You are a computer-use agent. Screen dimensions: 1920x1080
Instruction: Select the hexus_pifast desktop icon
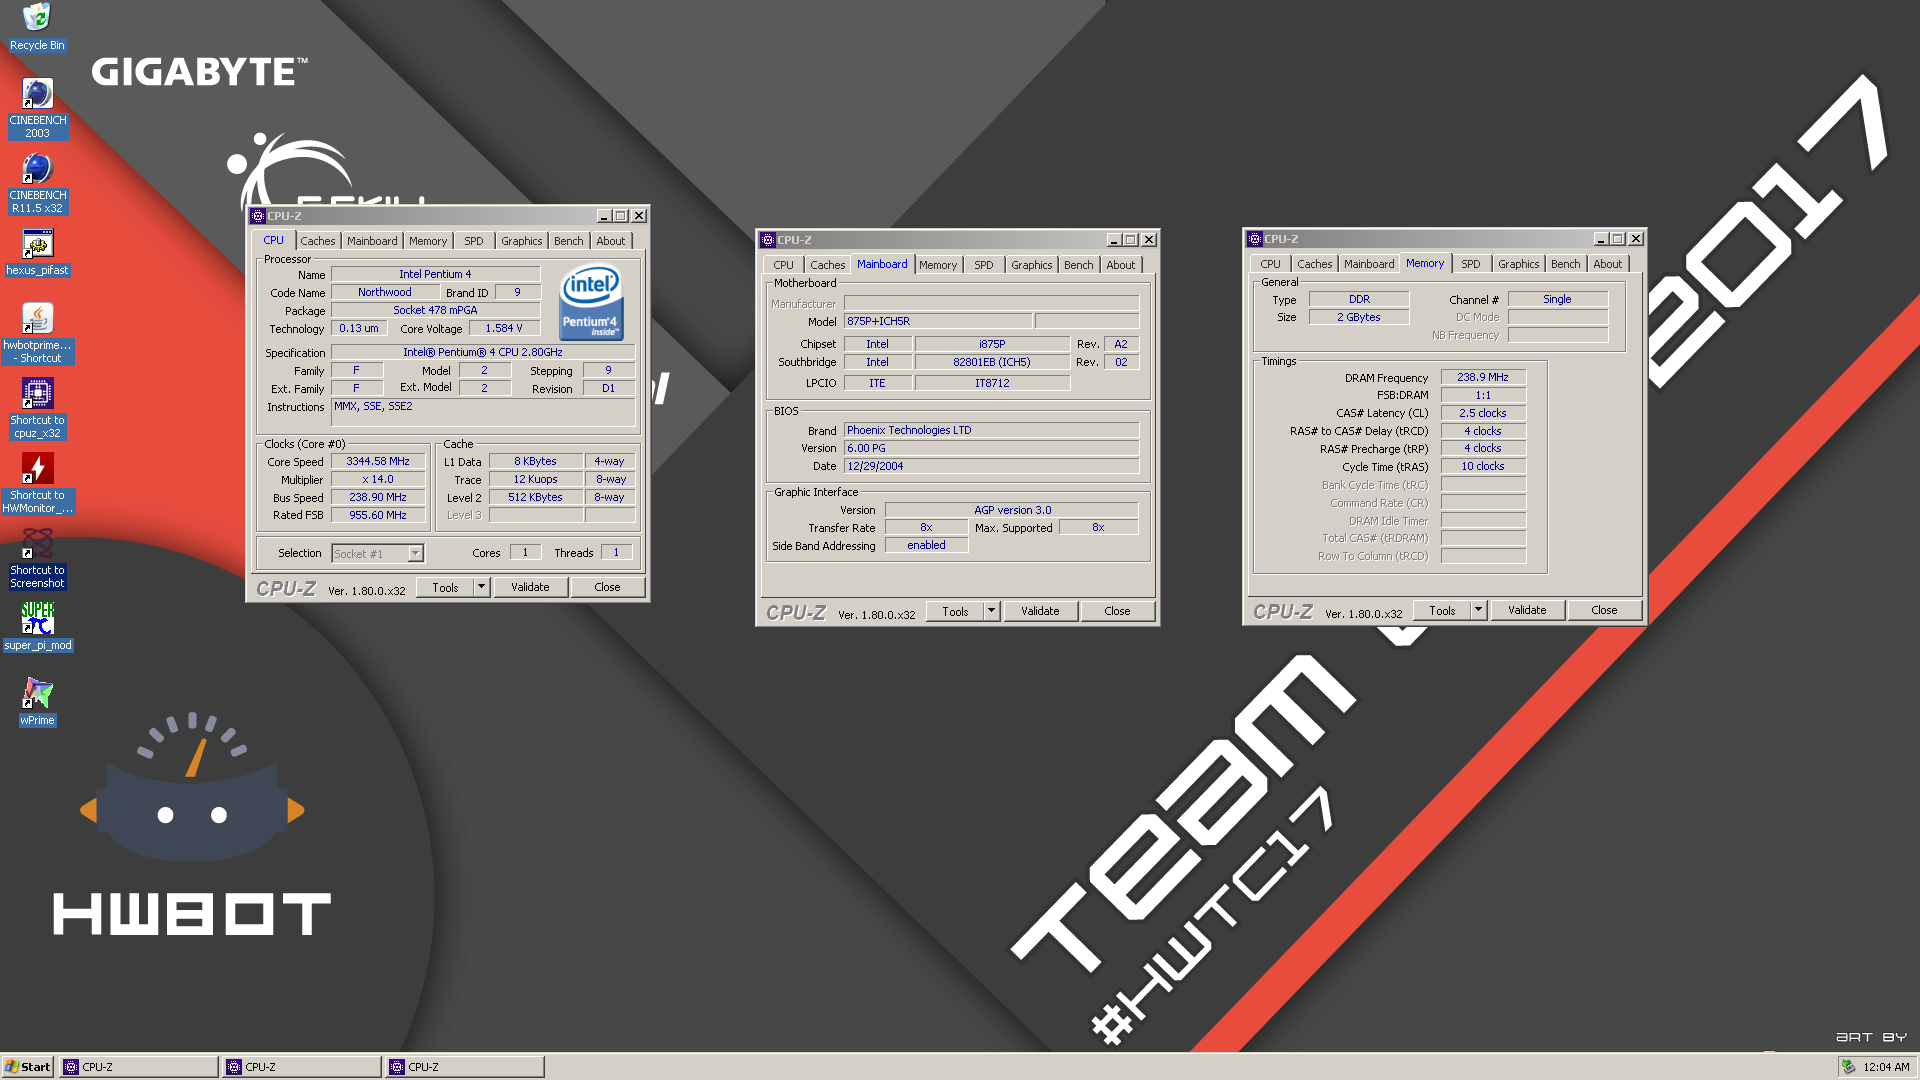pyautogui.click(x=37, y=252)
